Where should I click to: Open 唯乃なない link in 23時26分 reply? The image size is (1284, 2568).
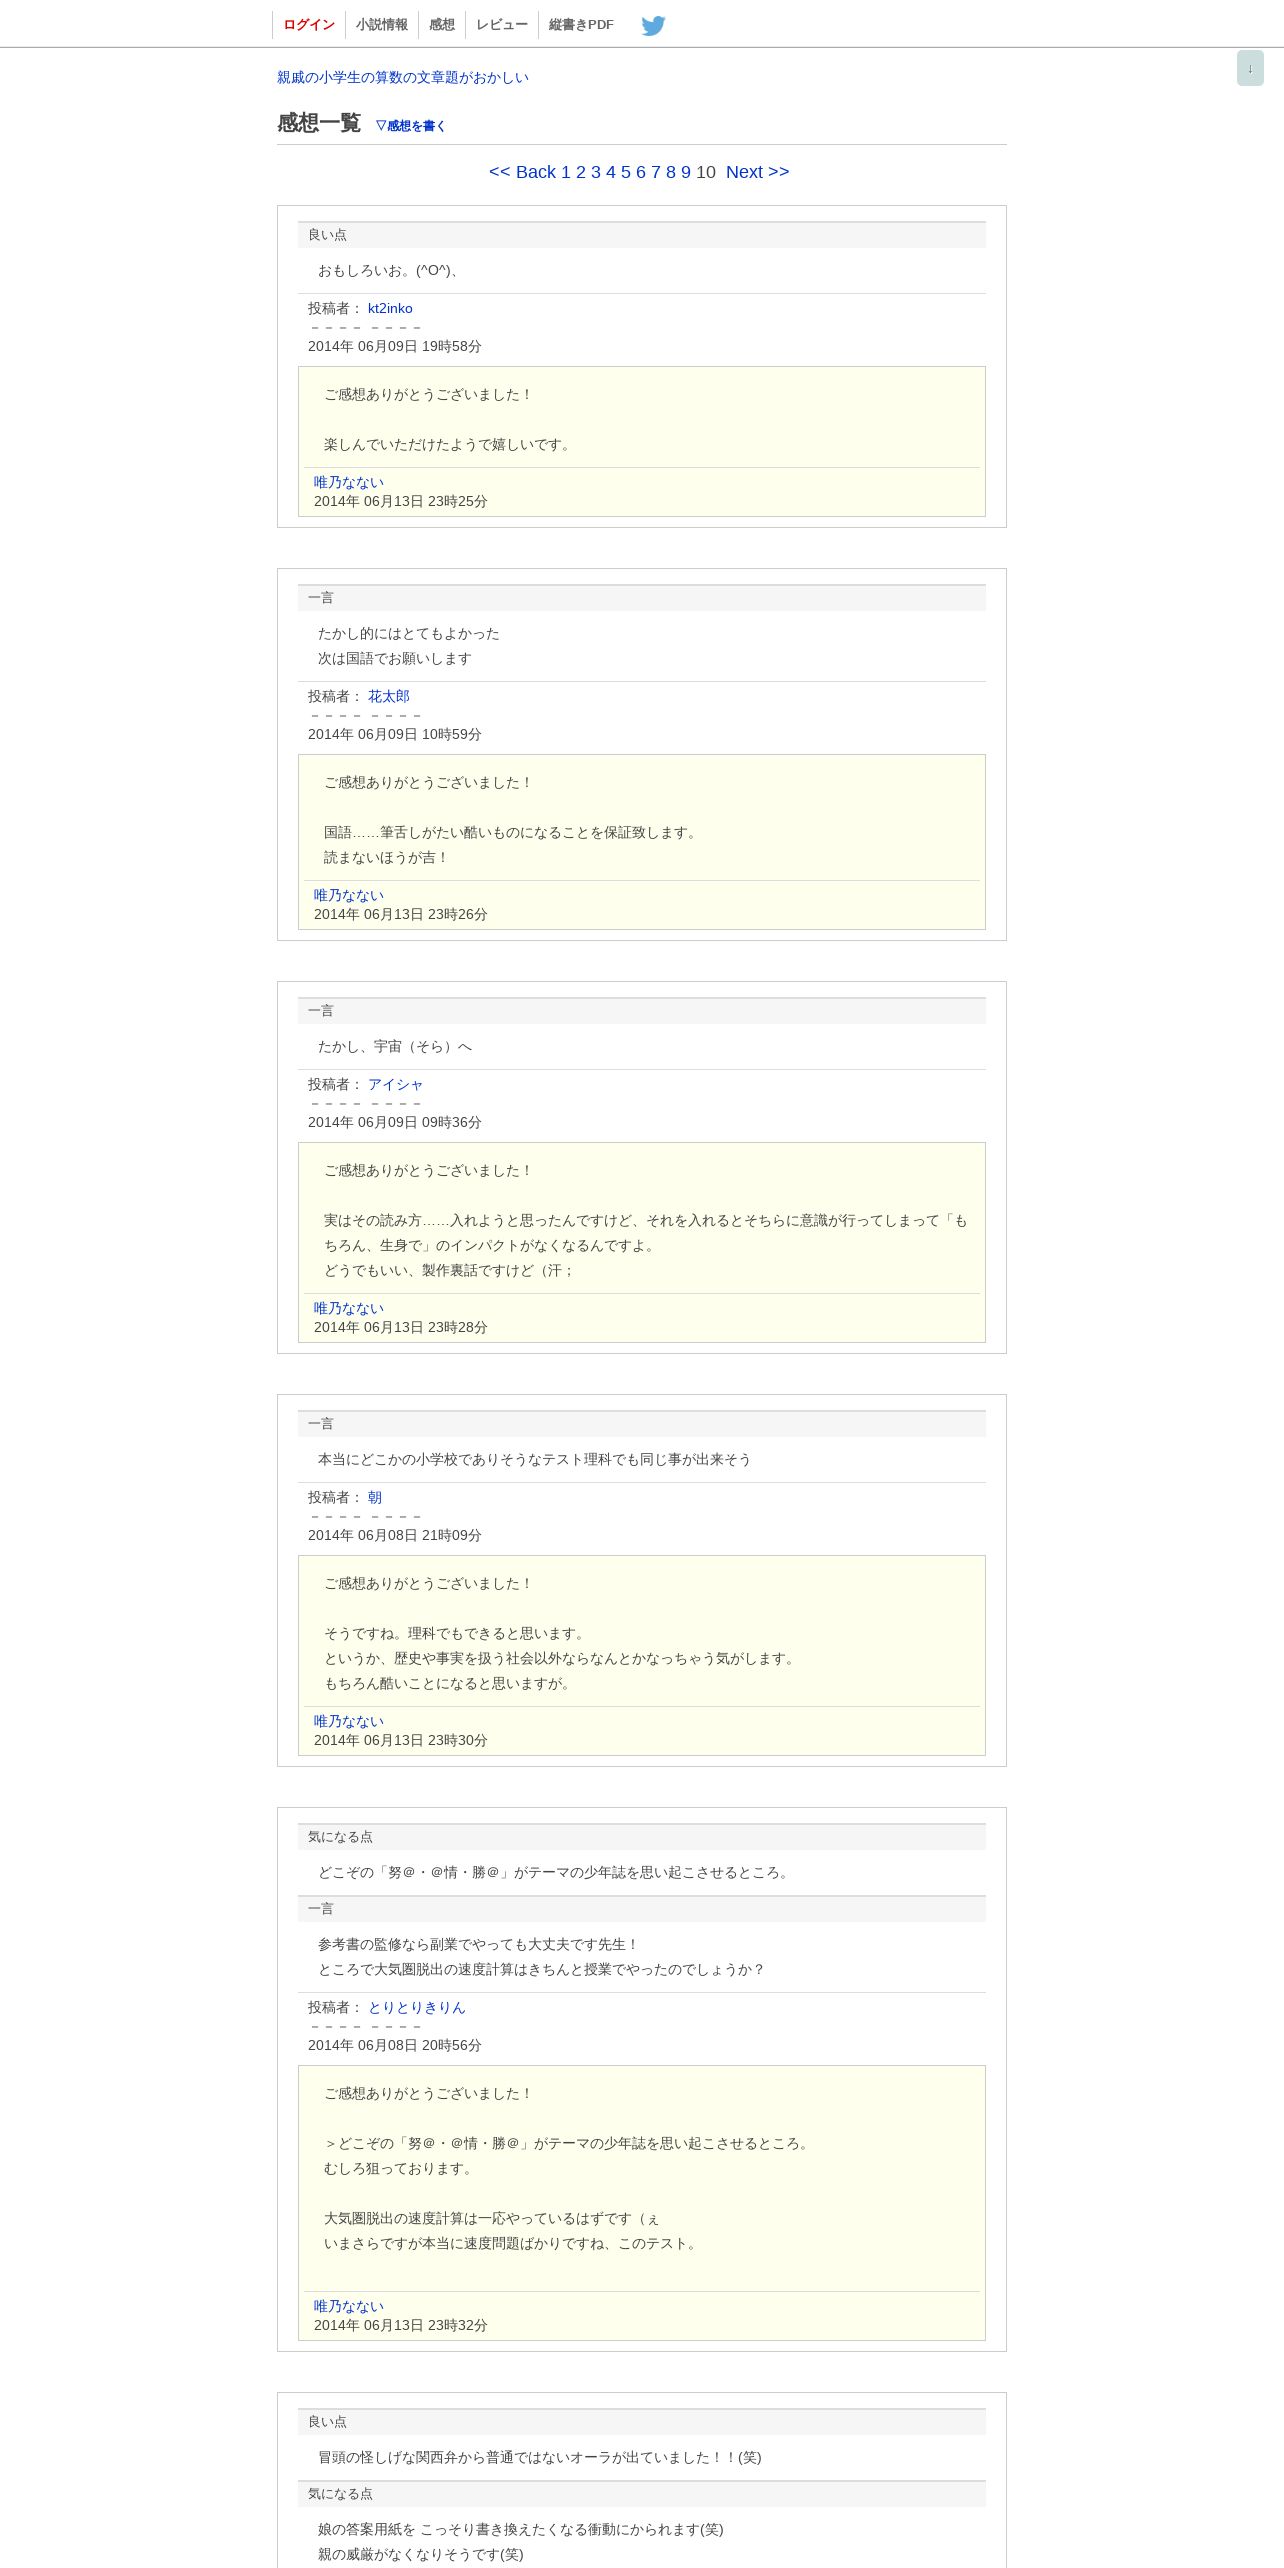pyautogui.click(x=349, y=895)
